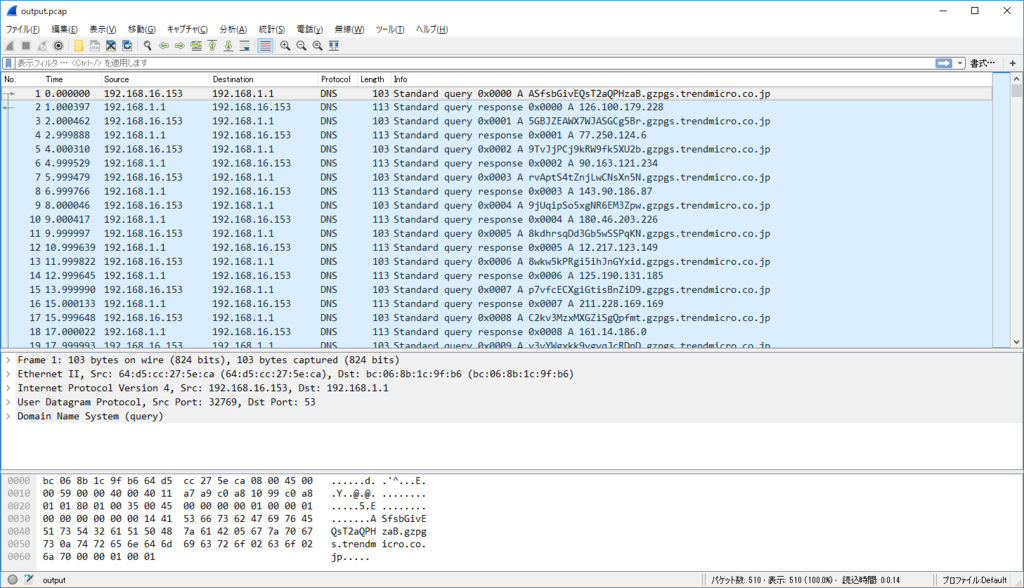Screen dimensions: 1024x588
Task: Open a capture file with folder icon
Action: [78, 46]
